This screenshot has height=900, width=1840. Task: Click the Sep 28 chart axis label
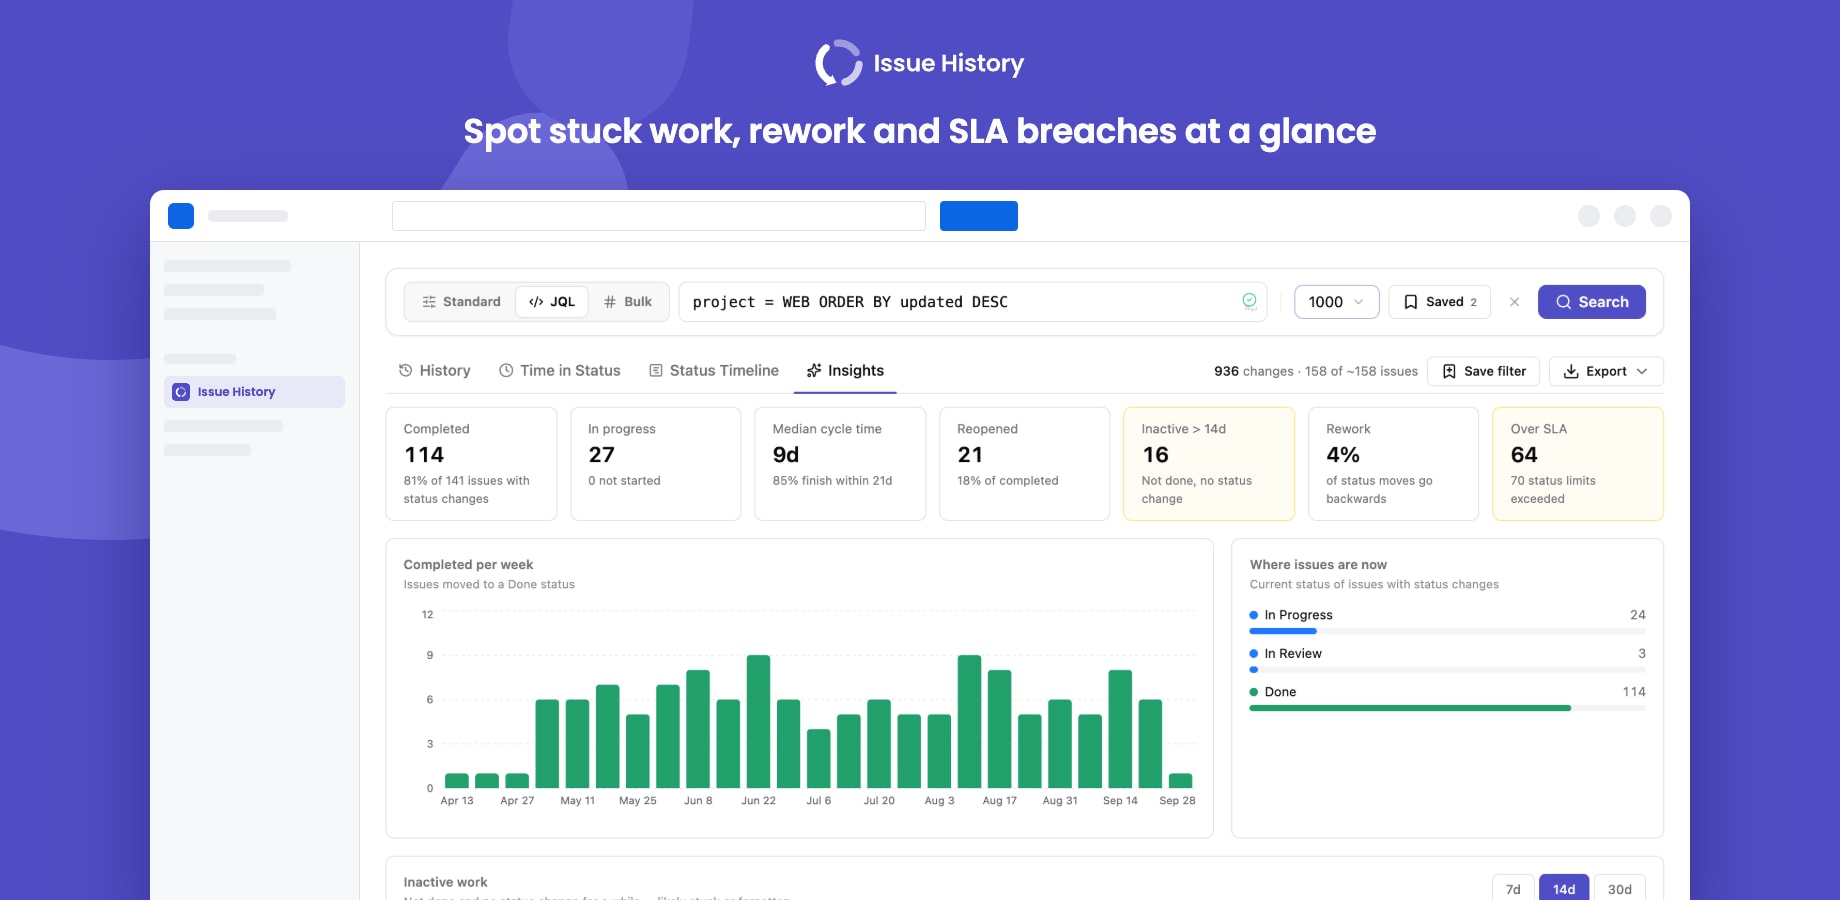(x=1177, y=801)
